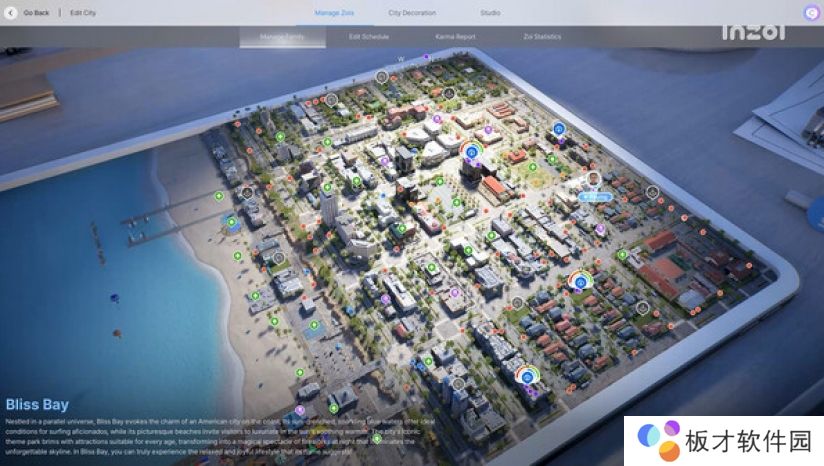Open the City Decoration tab

point(412,13)
